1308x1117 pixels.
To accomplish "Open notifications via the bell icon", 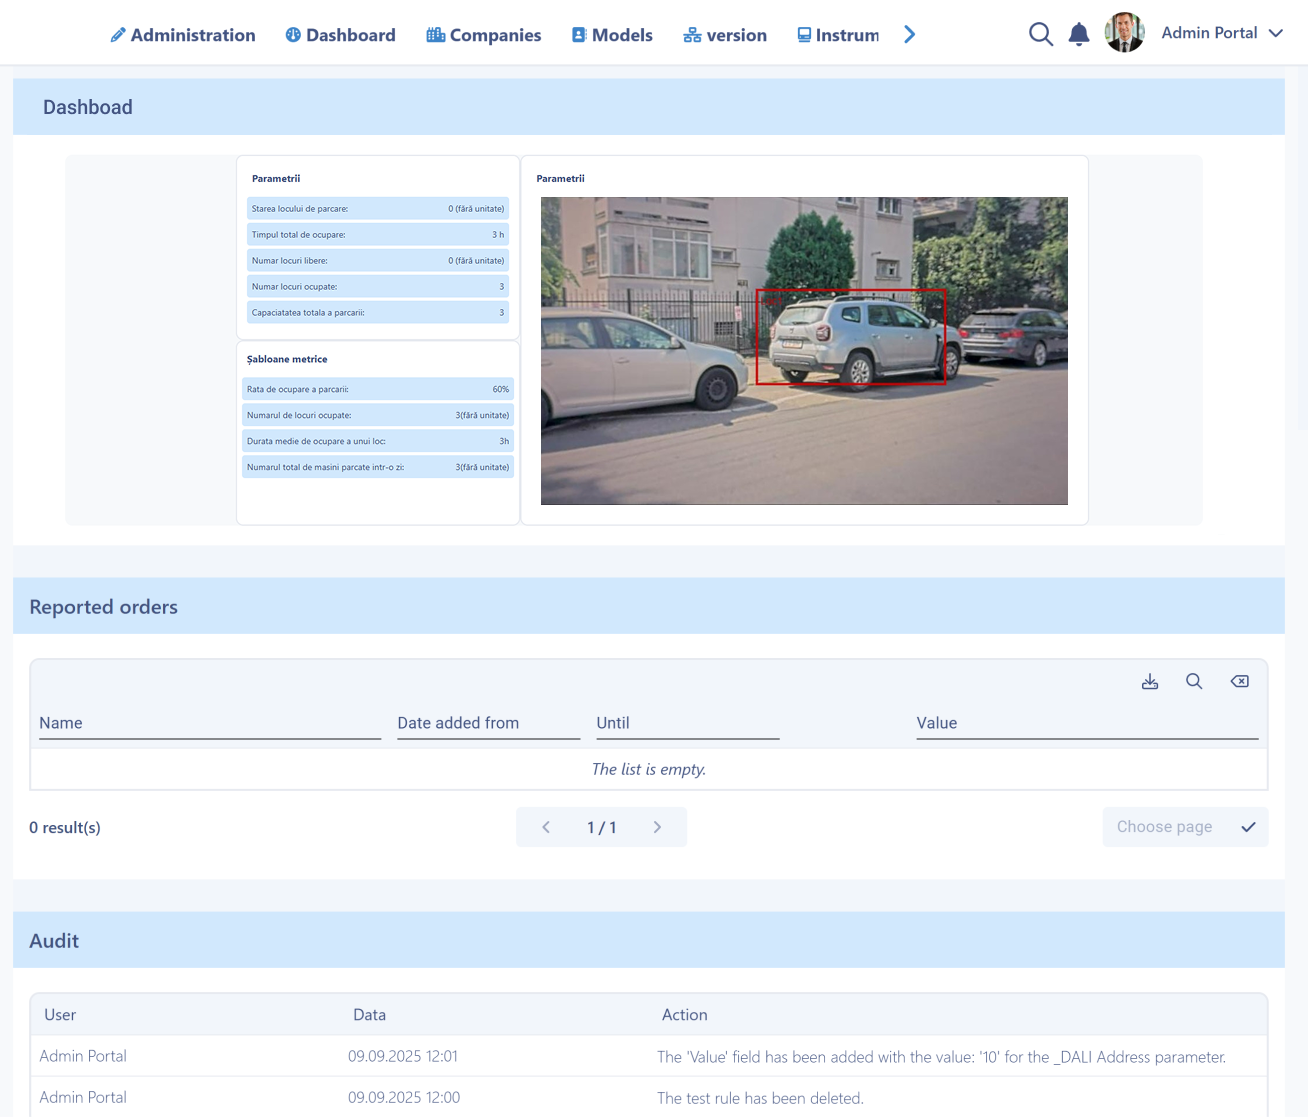I will pos(1078,35).
